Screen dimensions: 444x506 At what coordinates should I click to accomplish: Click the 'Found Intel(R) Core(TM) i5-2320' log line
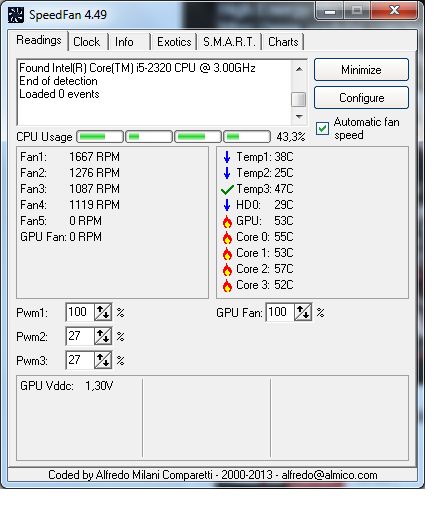coord(137,68)
